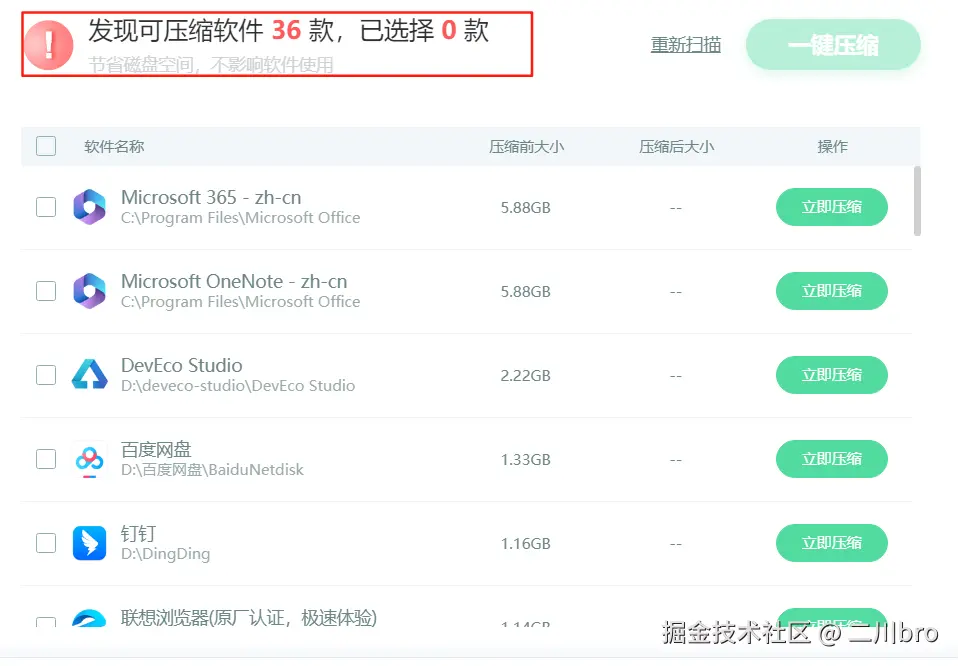Click the 压缩后大小 column header
This screenshot has width=958, height=666.
tap(676, 147)
